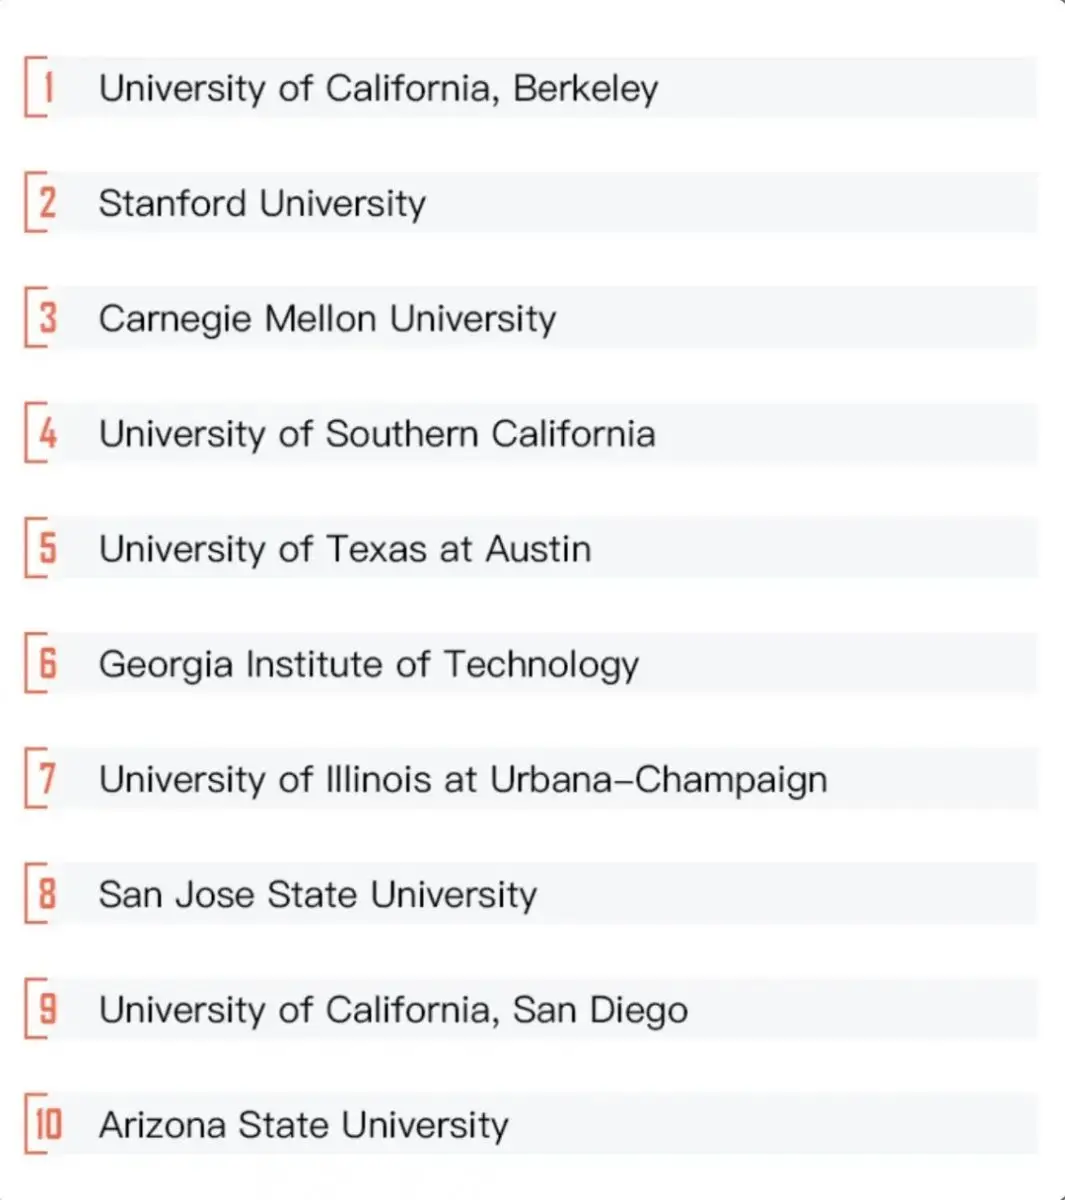Select Arizona State University entry
This screenshot has width=1065, height=1200.
(x=303, y=1124)
